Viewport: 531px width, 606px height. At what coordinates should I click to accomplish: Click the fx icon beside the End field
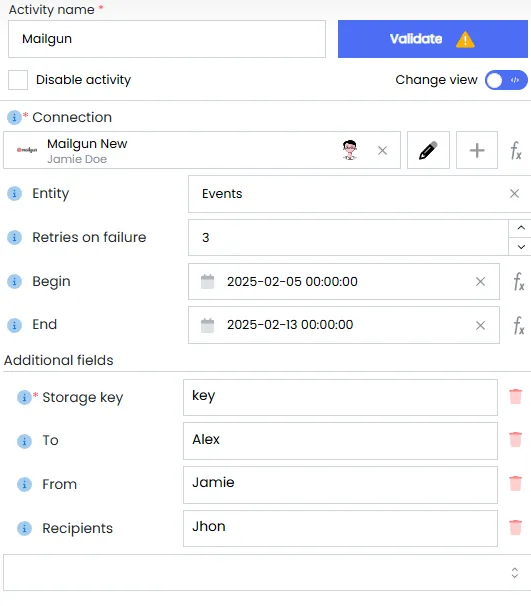(x=519, y=325)
